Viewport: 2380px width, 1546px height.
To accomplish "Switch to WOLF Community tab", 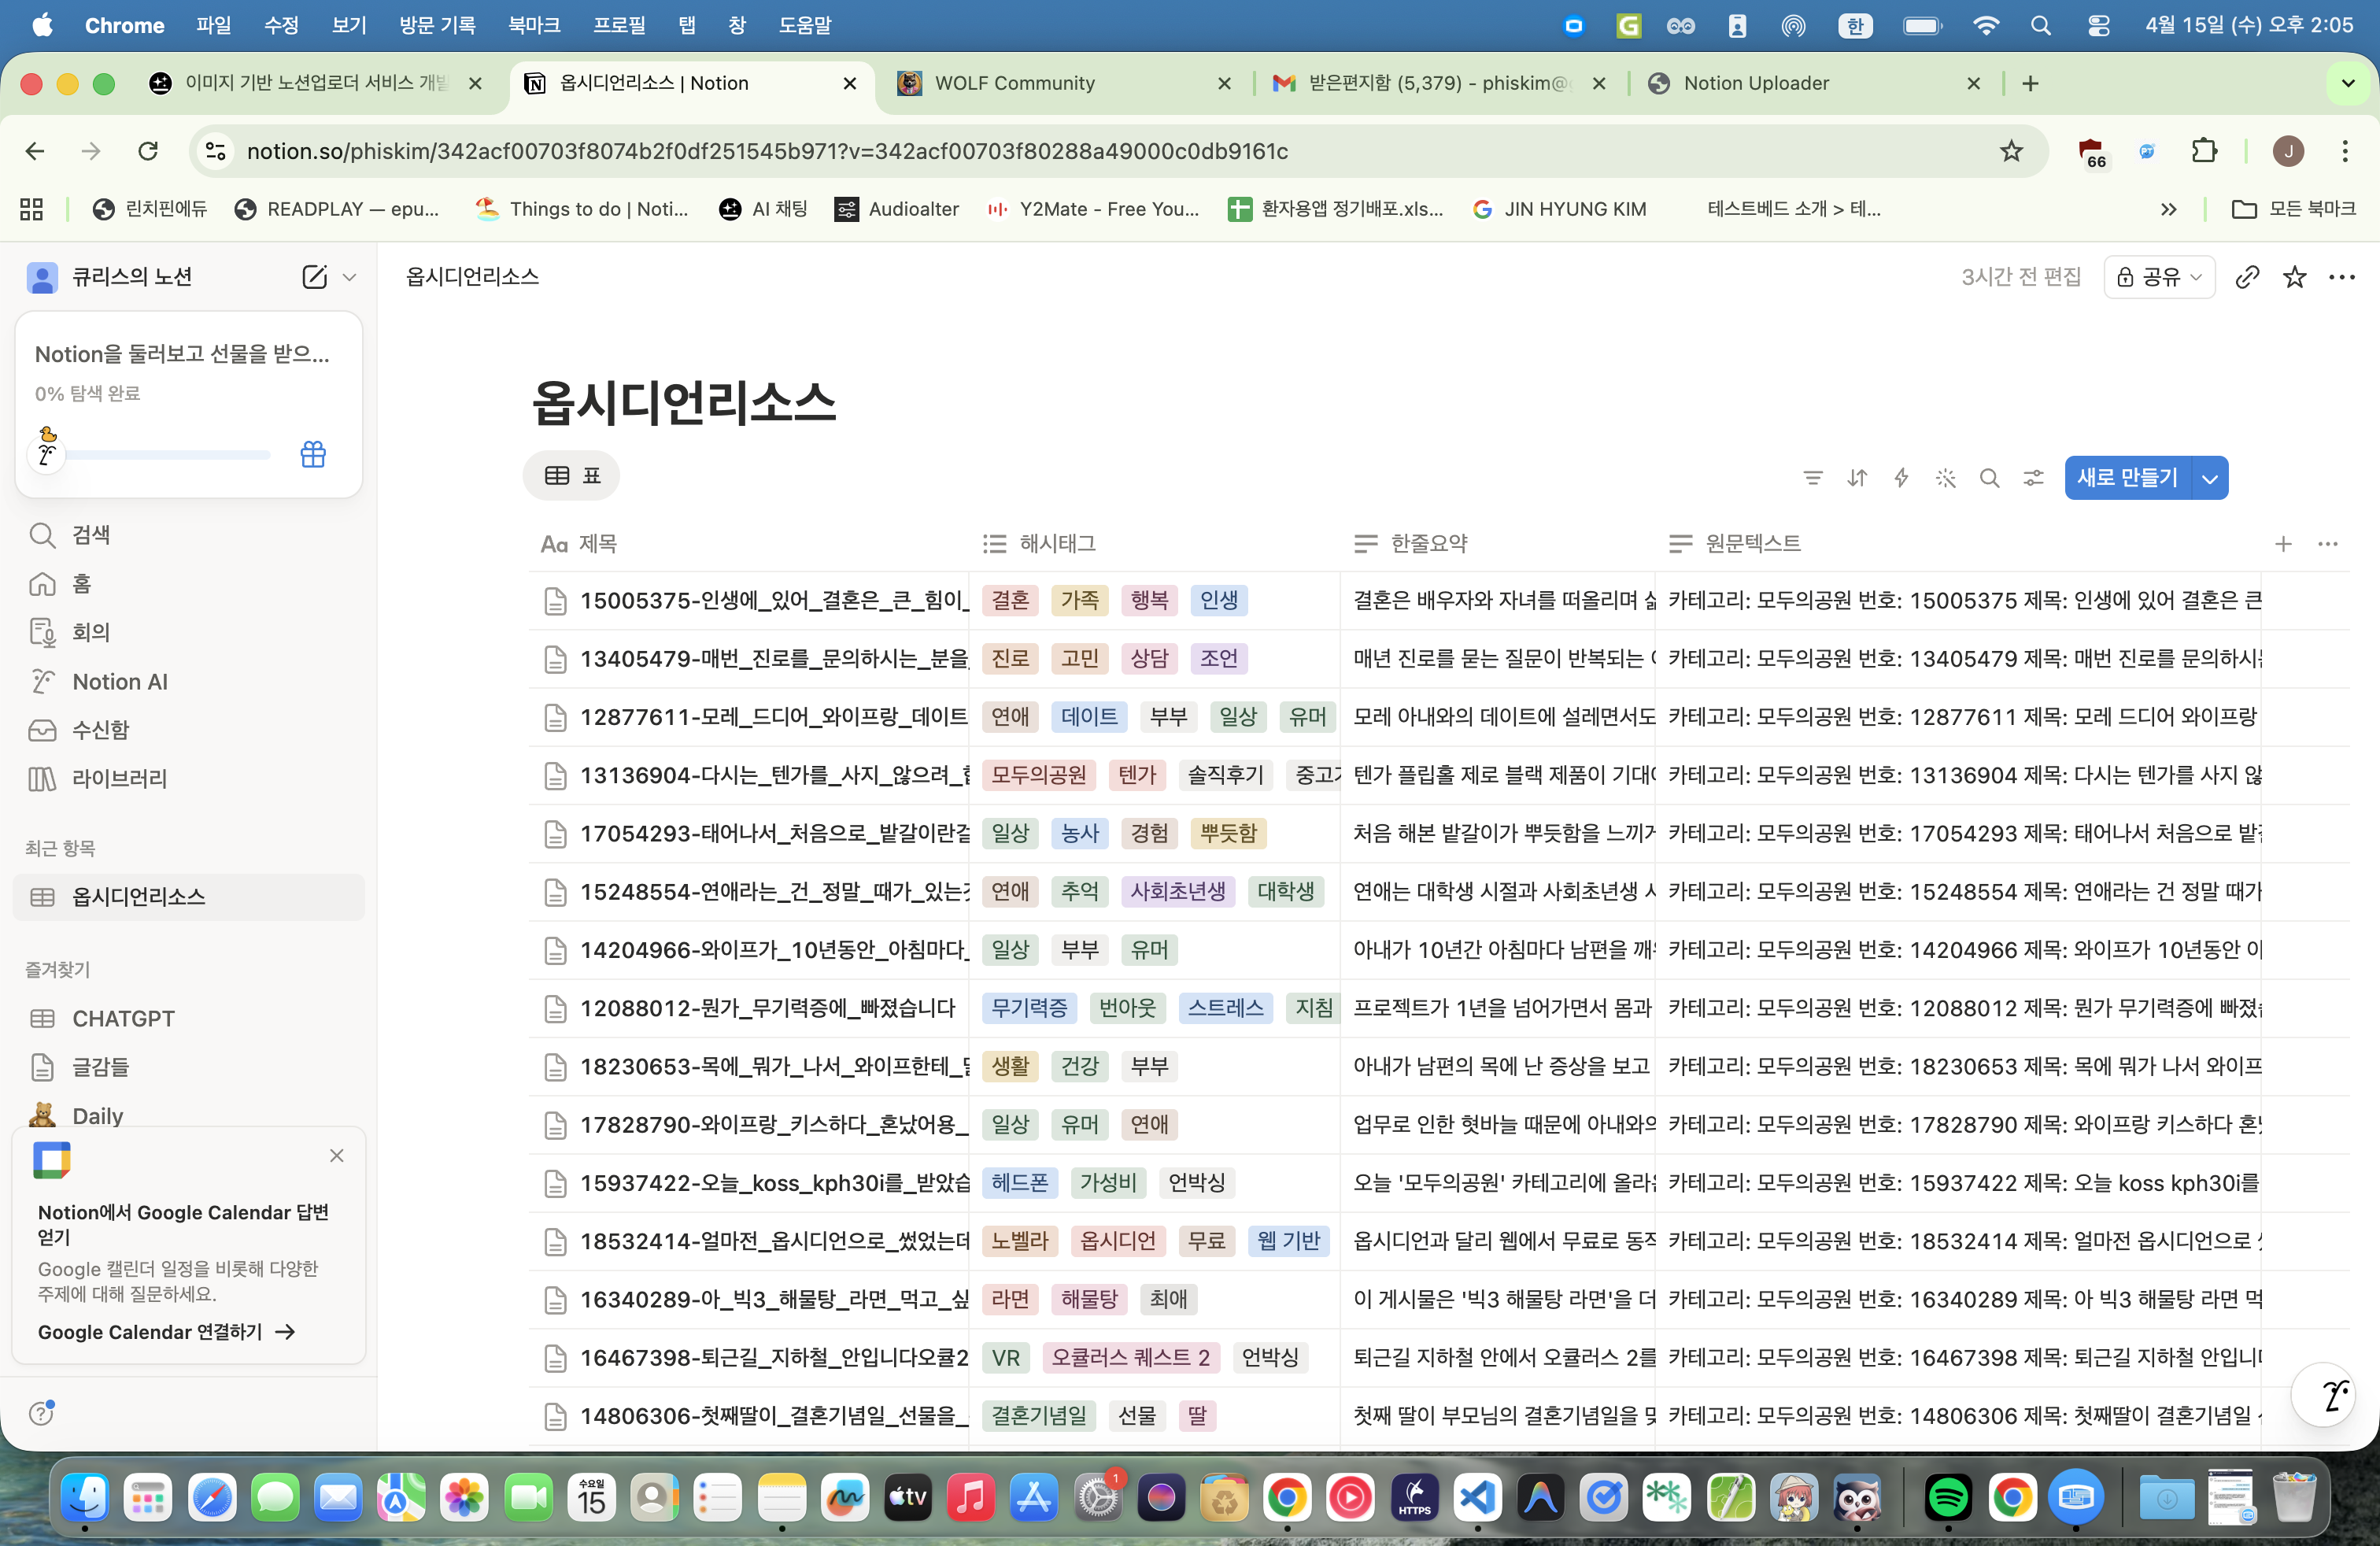I will pos(1063,83).
